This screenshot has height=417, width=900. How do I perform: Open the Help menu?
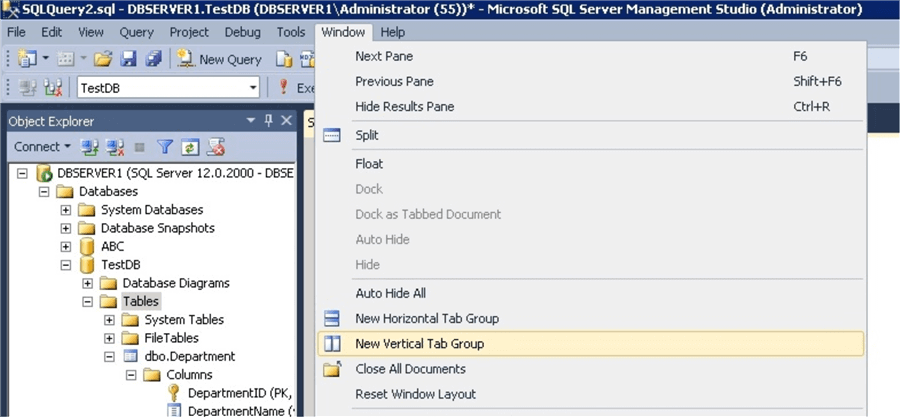click(x=393, y=32)
